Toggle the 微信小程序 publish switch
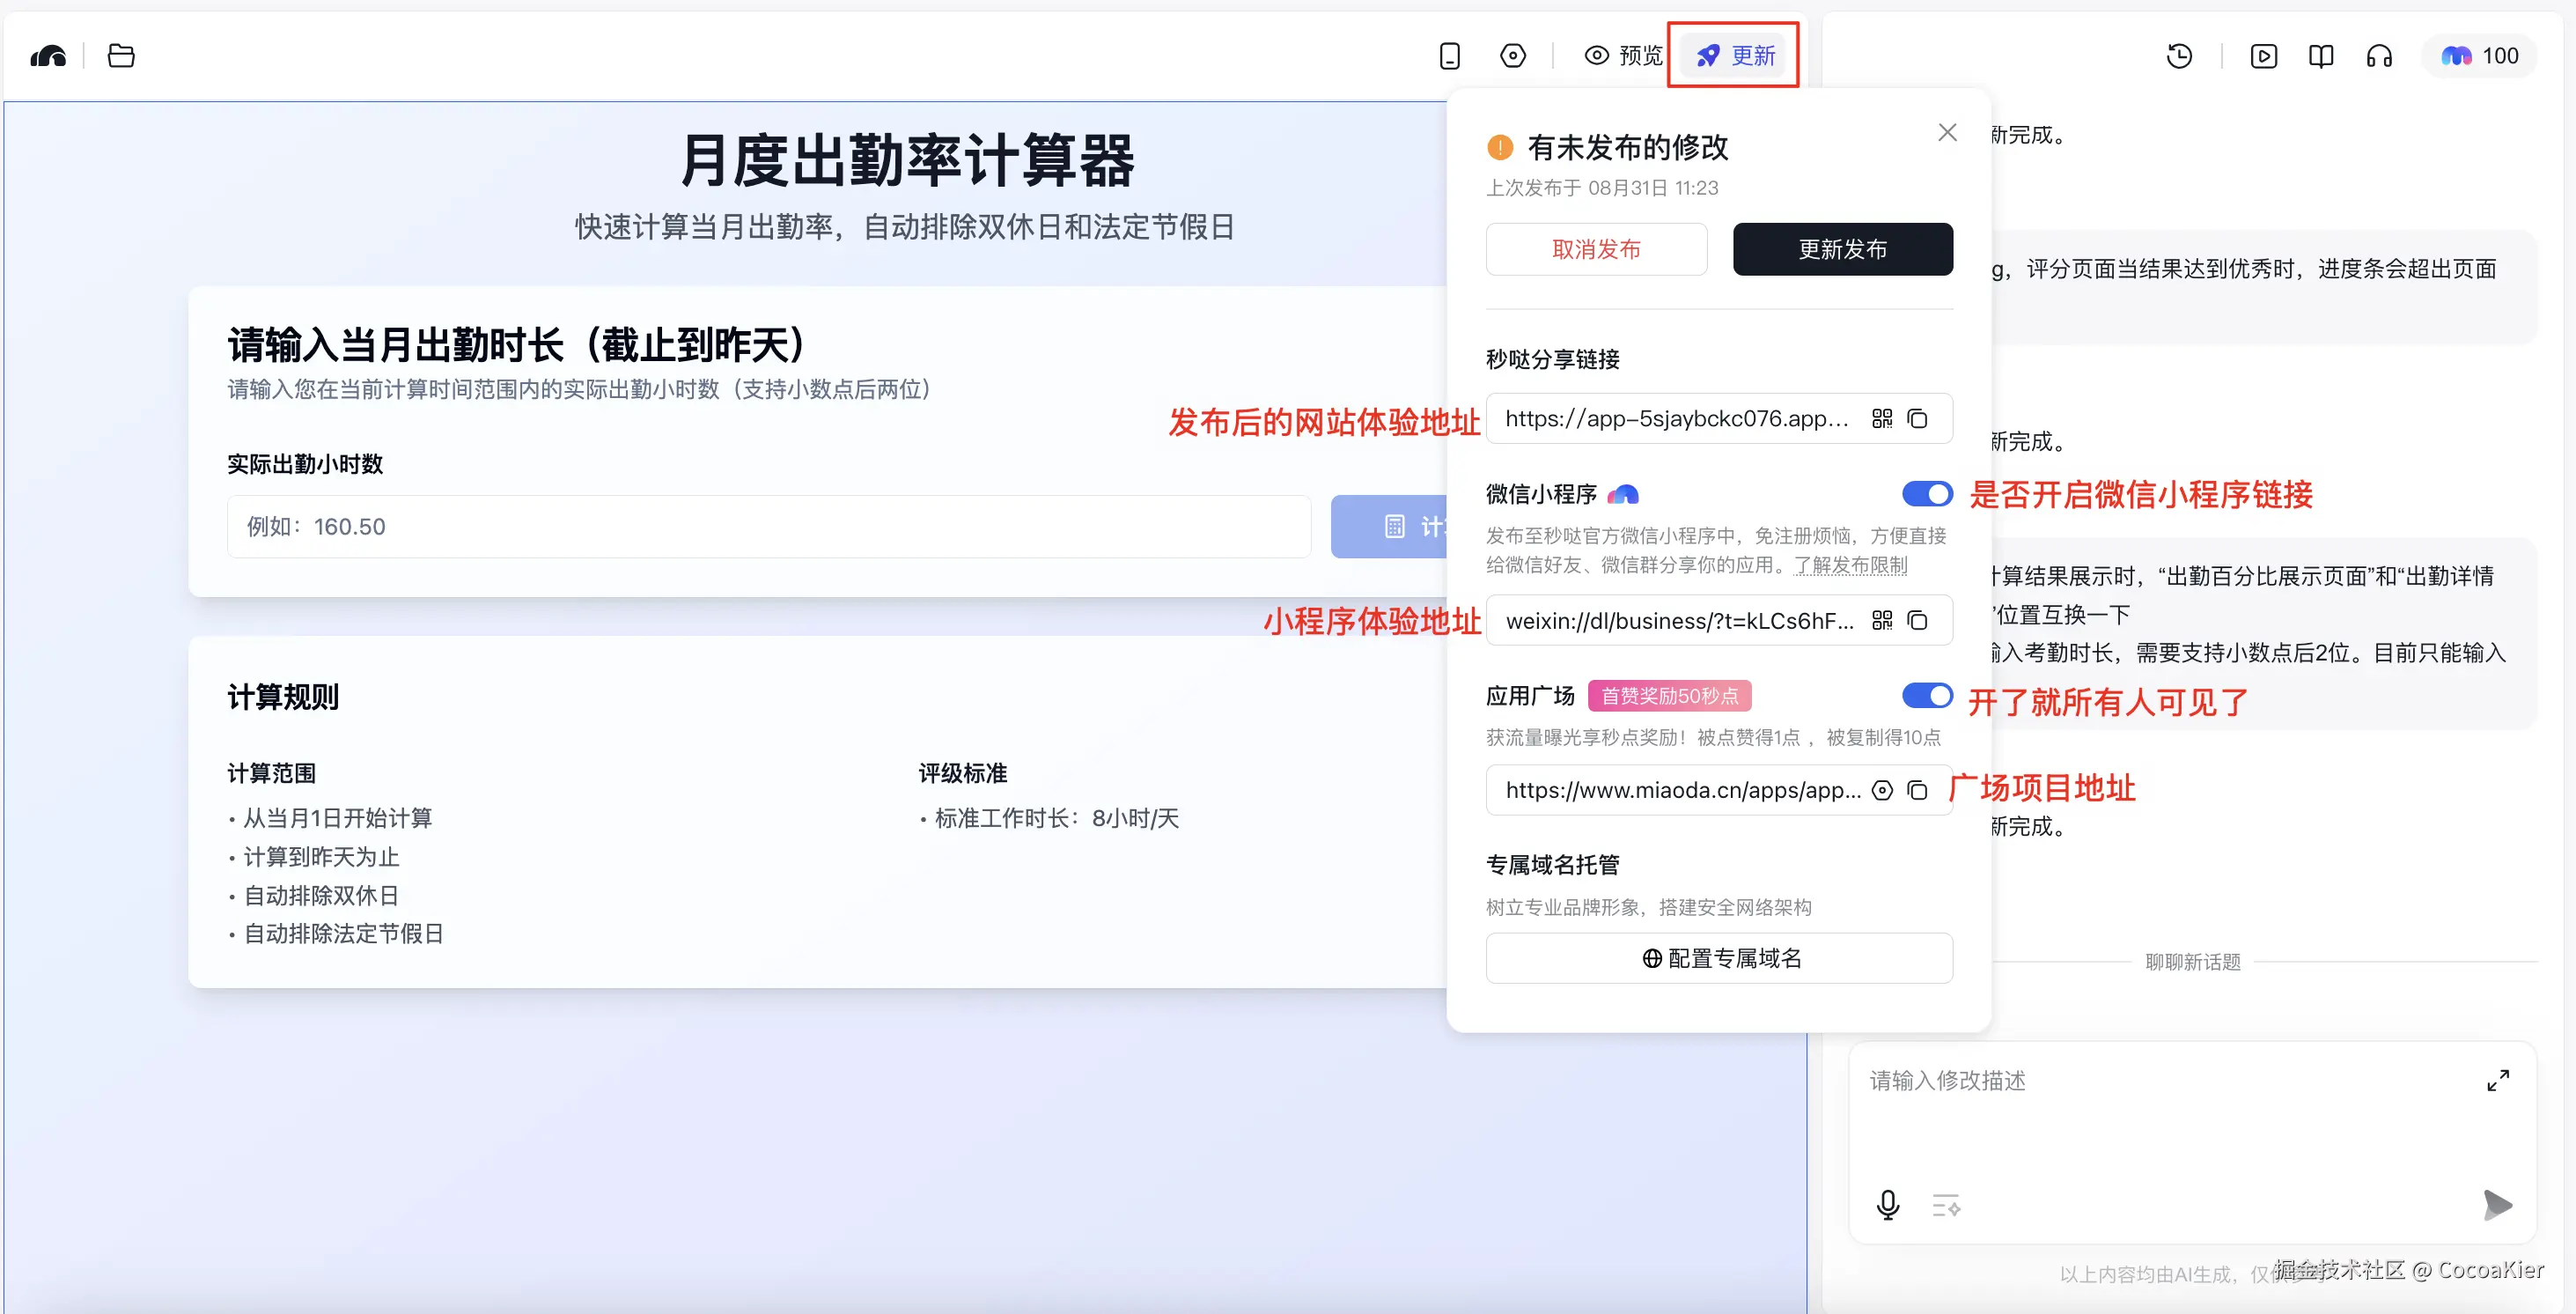The width and height of the screenshot is (2576, 1314). click(x=1926, y=493)
